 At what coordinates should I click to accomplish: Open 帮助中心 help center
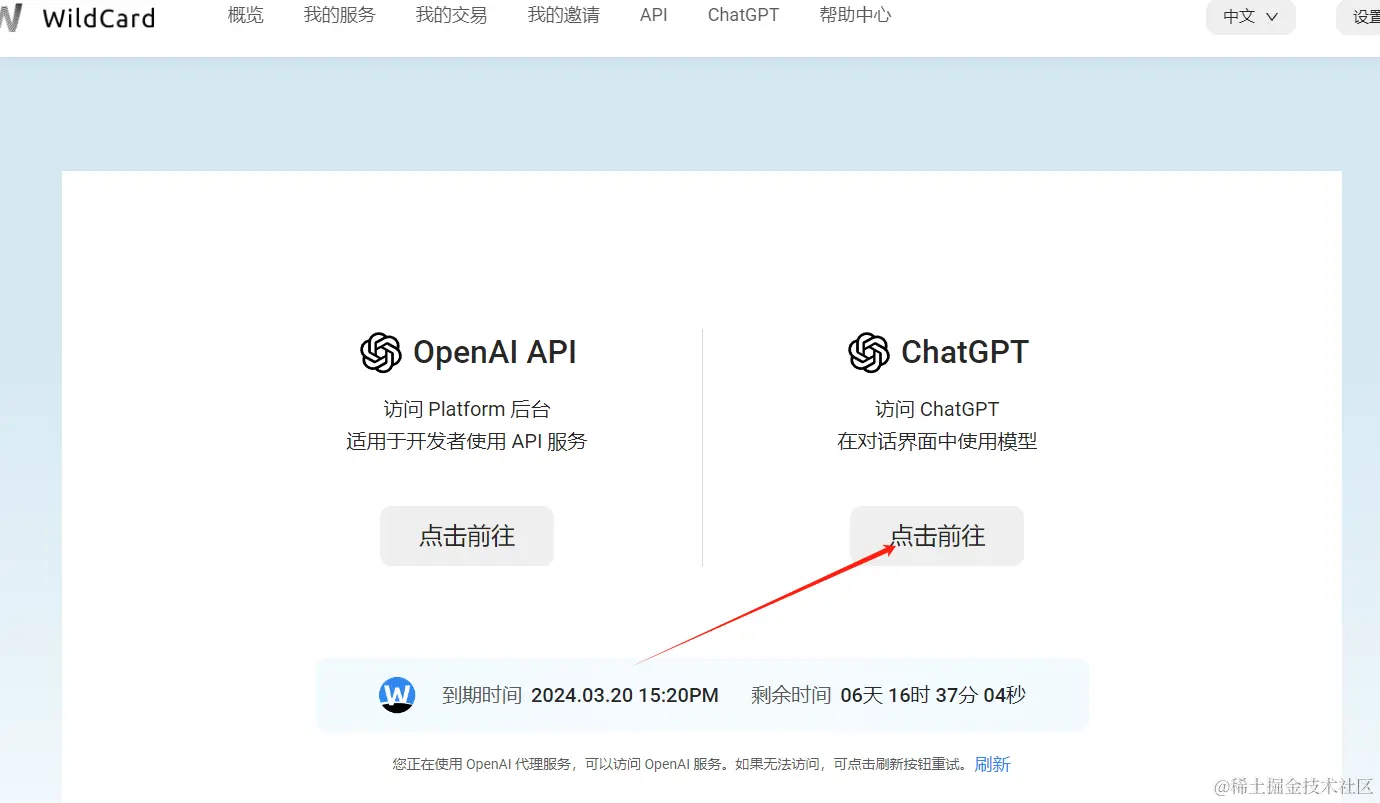click(855, 16)
